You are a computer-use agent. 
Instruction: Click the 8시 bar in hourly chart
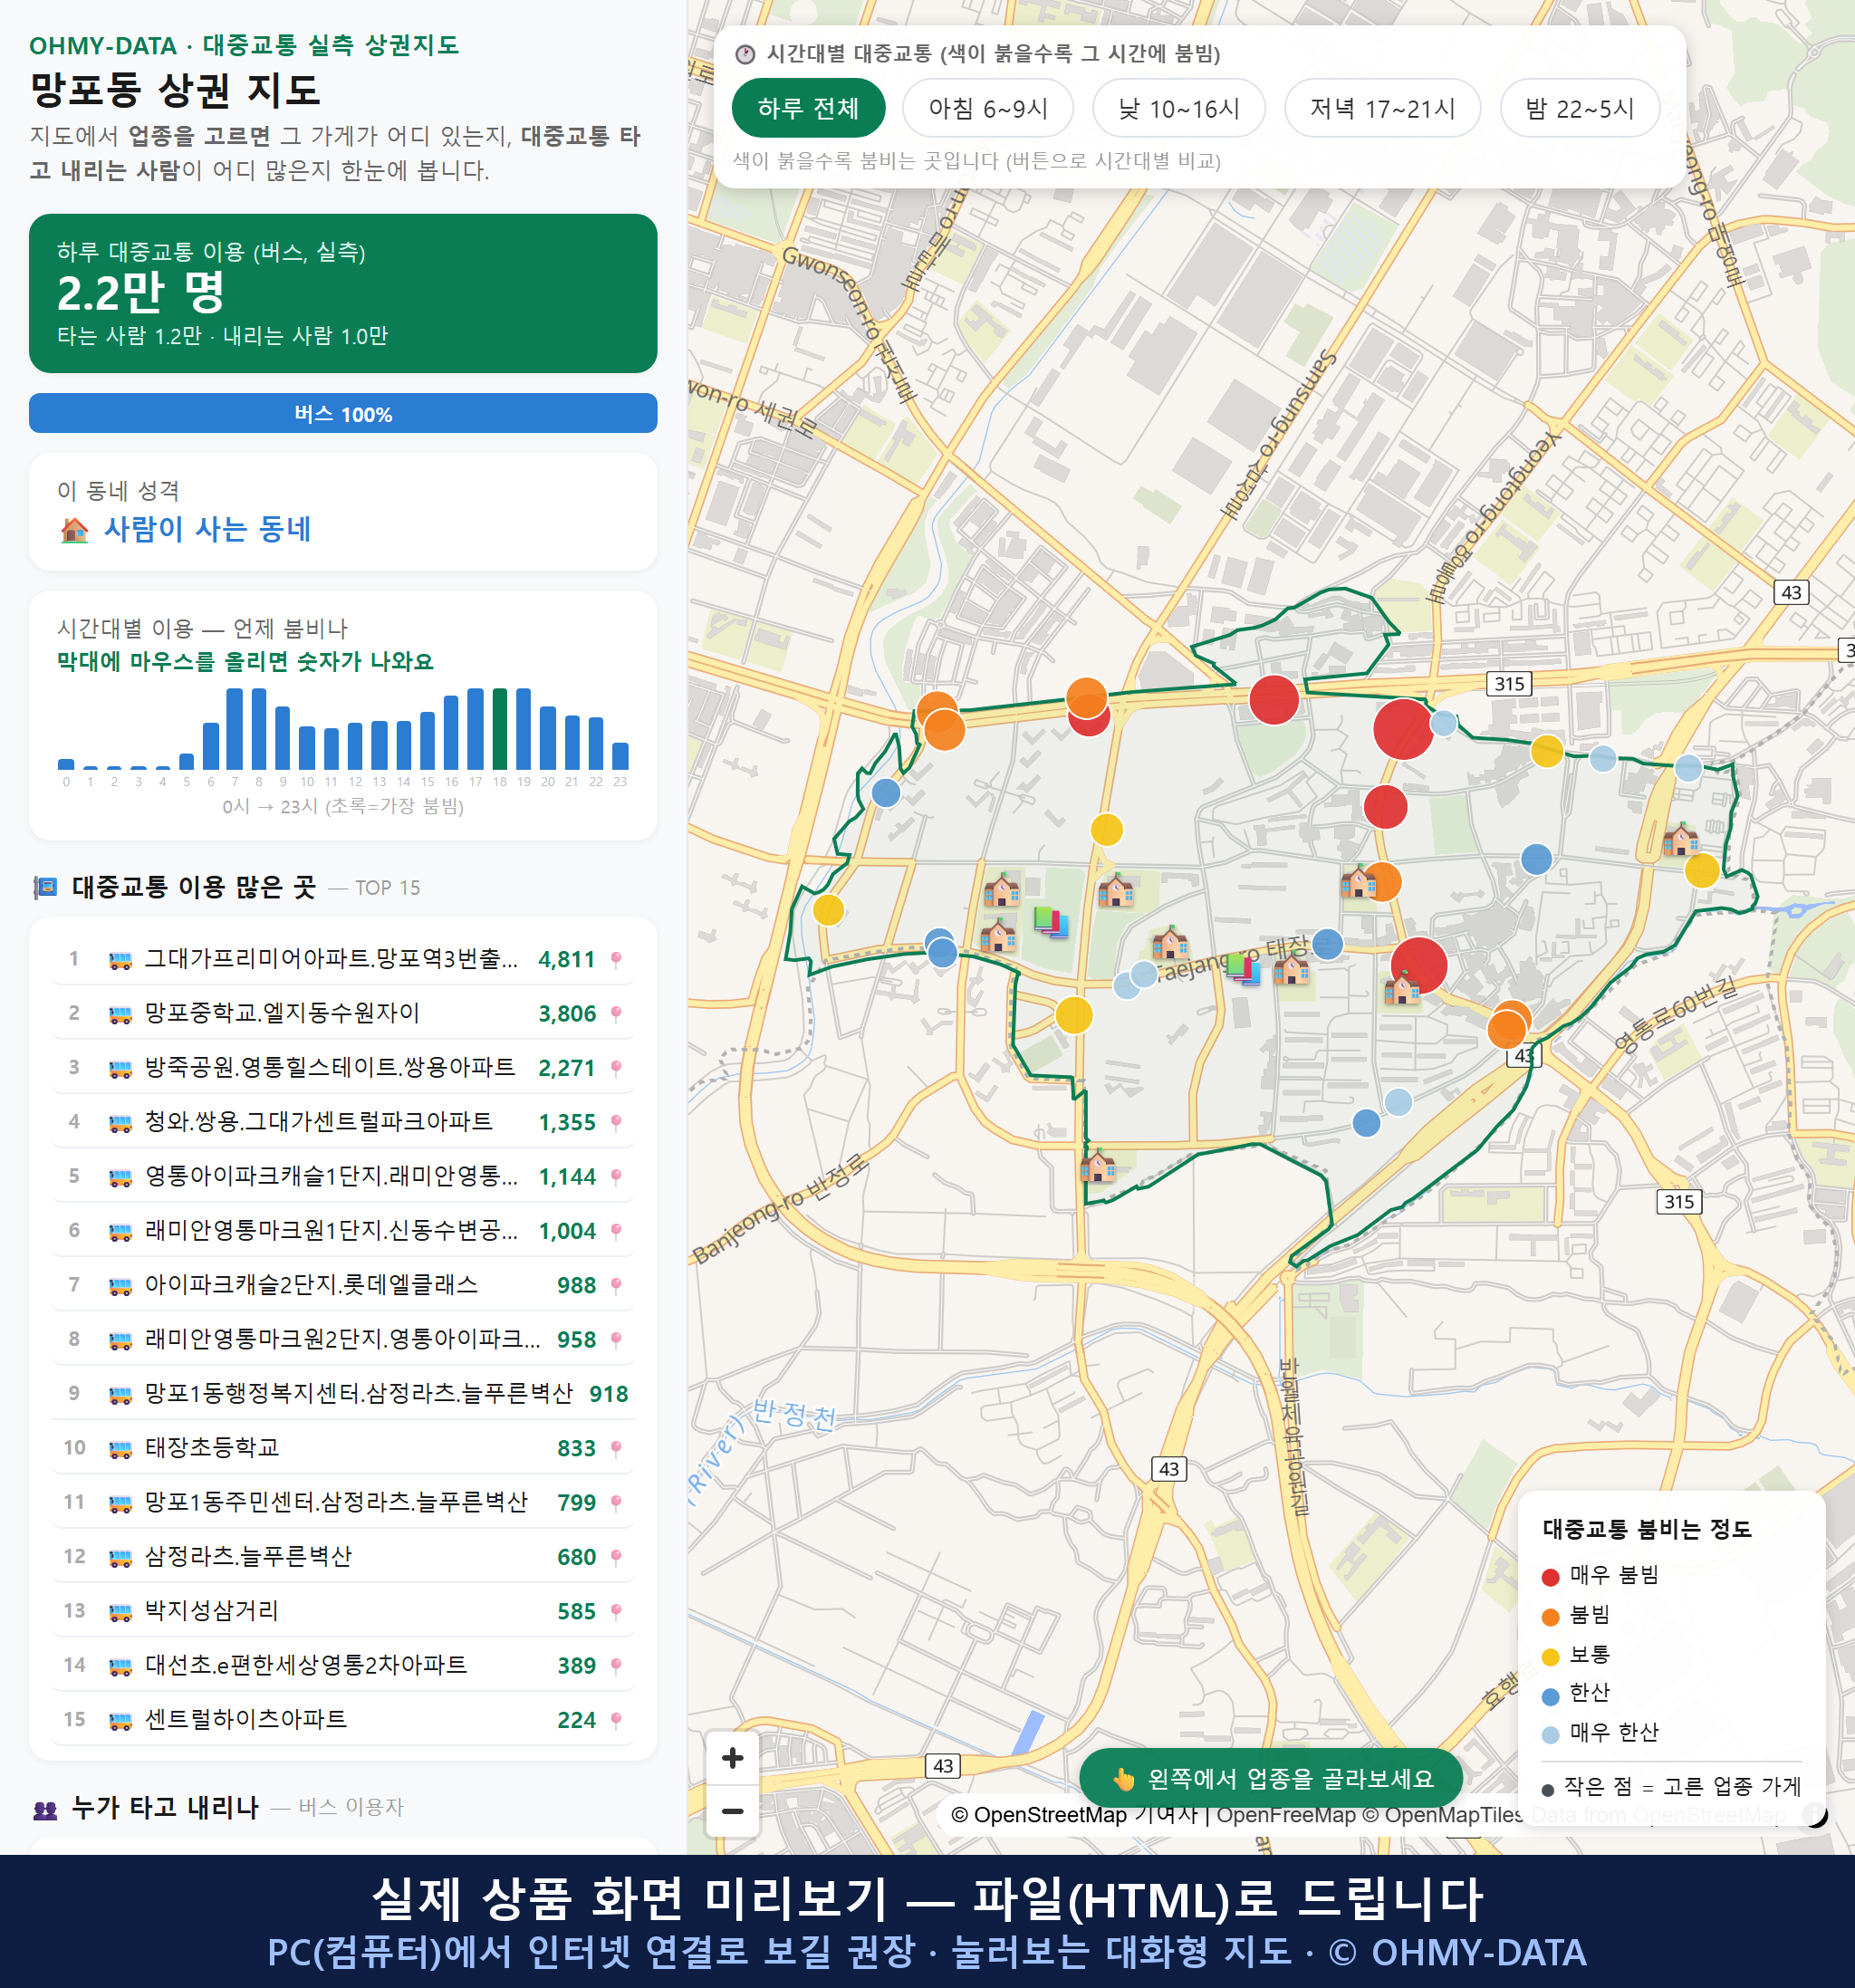pos(259,728)
